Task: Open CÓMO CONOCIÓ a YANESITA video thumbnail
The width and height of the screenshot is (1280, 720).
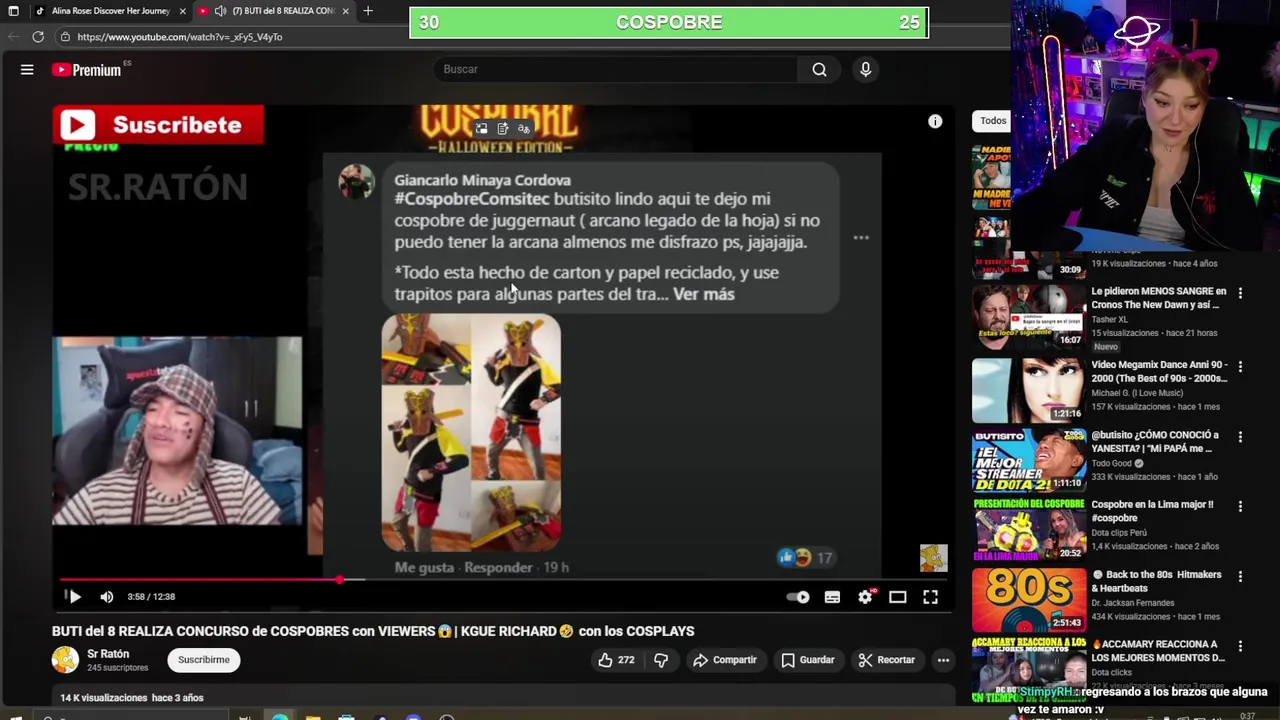Action: pos(1028,460)
